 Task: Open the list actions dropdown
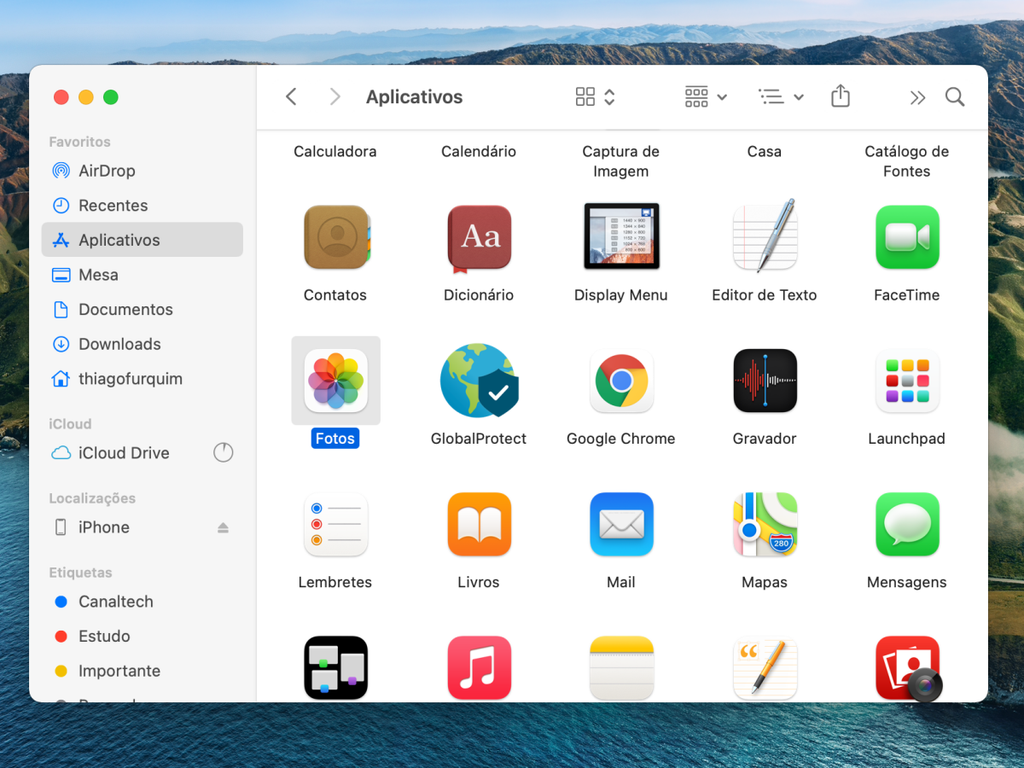781,97
